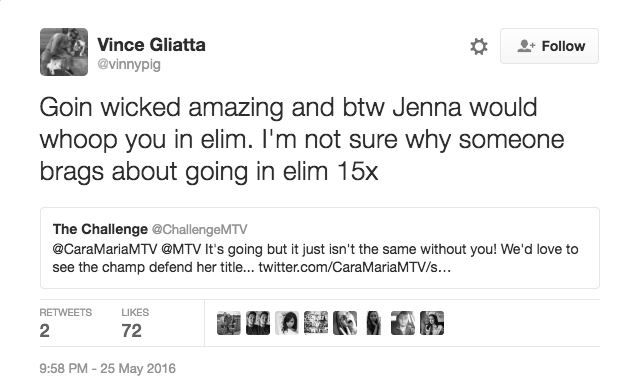Image resolution: width=639 pixels, height=389 pixels.
Task: Open The Challenge quoted tweet author
Action: click(x=100, y=229)
